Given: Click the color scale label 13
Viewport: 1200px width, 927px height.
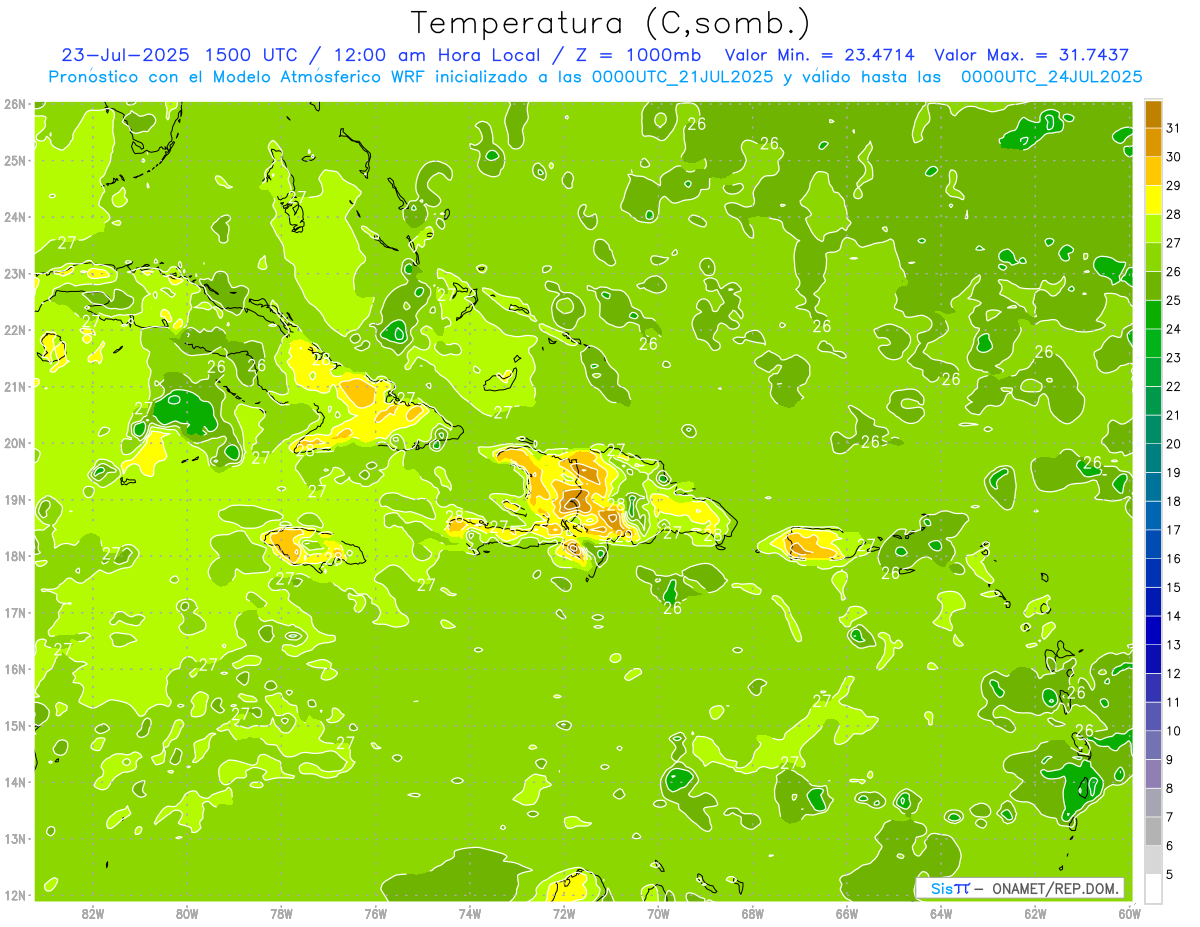Looking at the screenshot, I should click(x=1174, y=645).
